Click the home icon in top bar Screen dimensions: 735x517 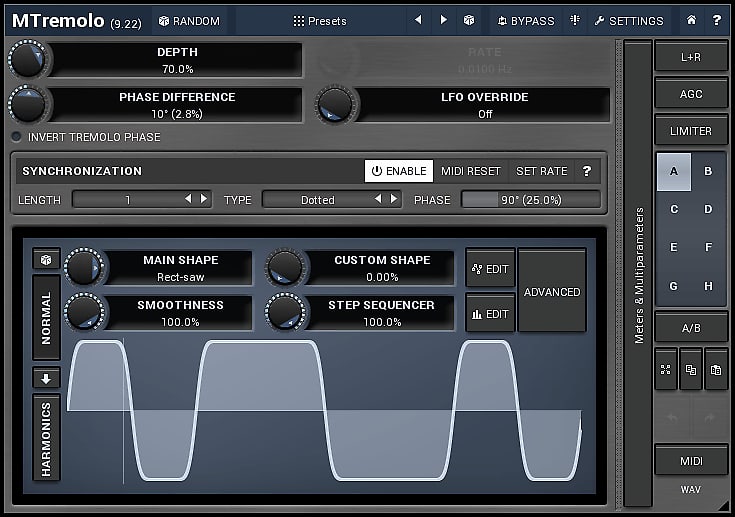691,20
